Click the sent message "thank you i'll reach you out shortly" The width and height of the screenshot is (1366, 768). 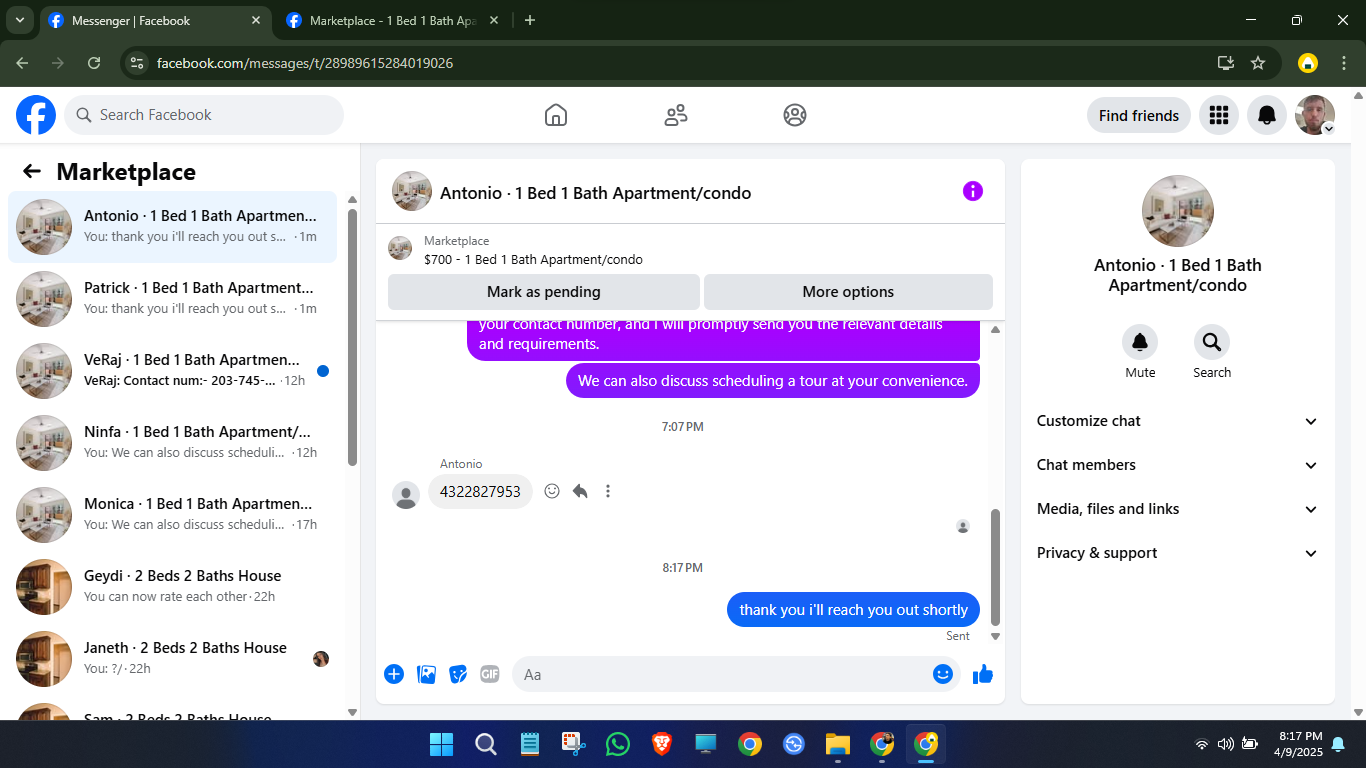coord(854,610)
